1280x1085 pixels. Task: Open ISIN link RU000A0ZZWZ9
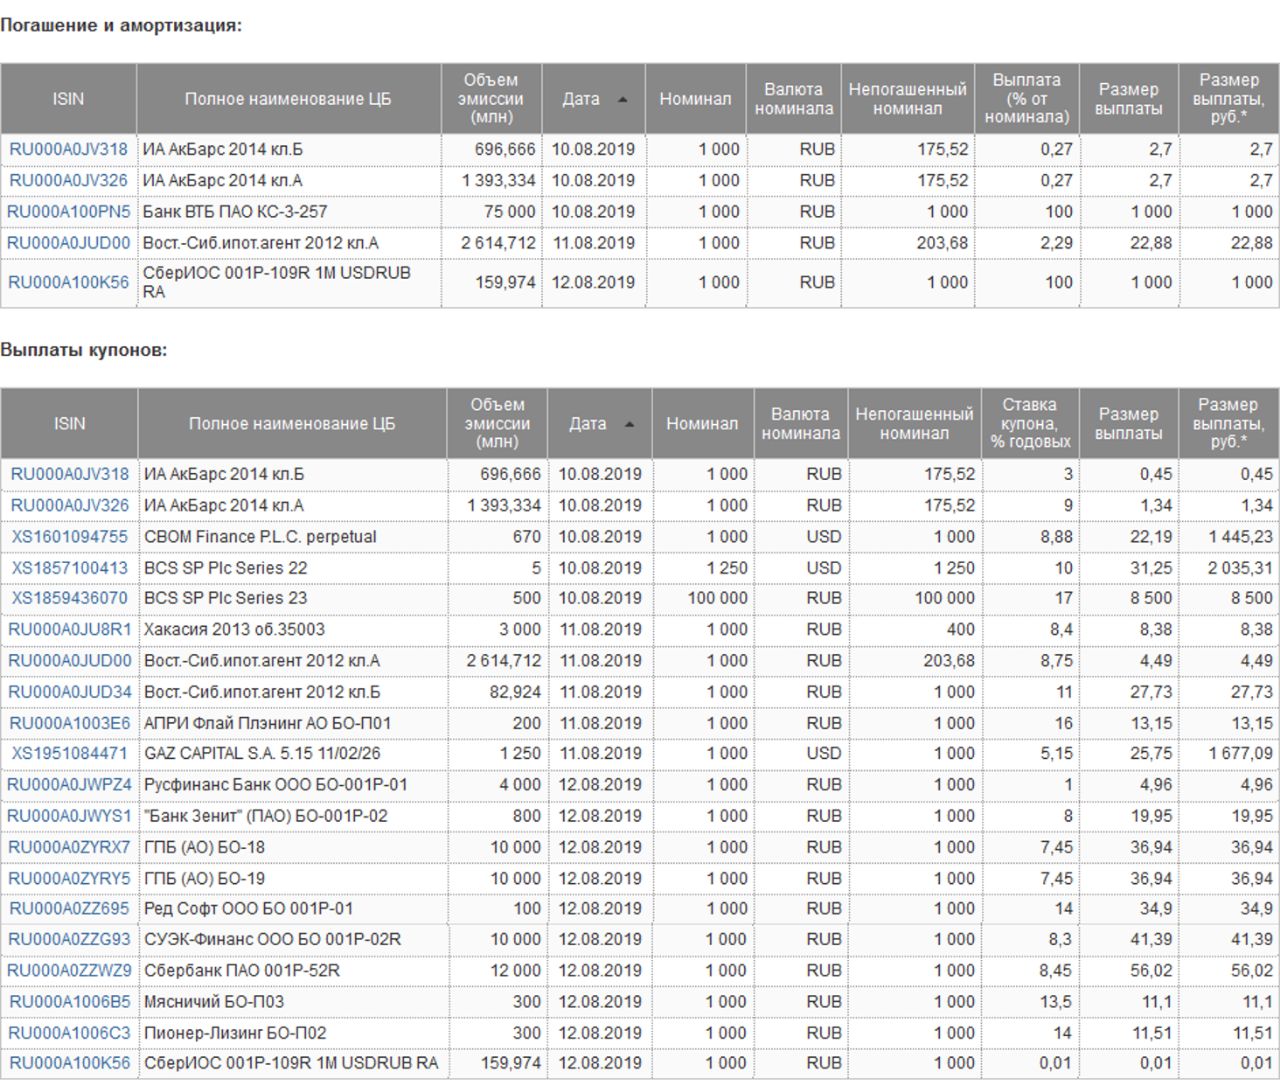coord(70,971)
